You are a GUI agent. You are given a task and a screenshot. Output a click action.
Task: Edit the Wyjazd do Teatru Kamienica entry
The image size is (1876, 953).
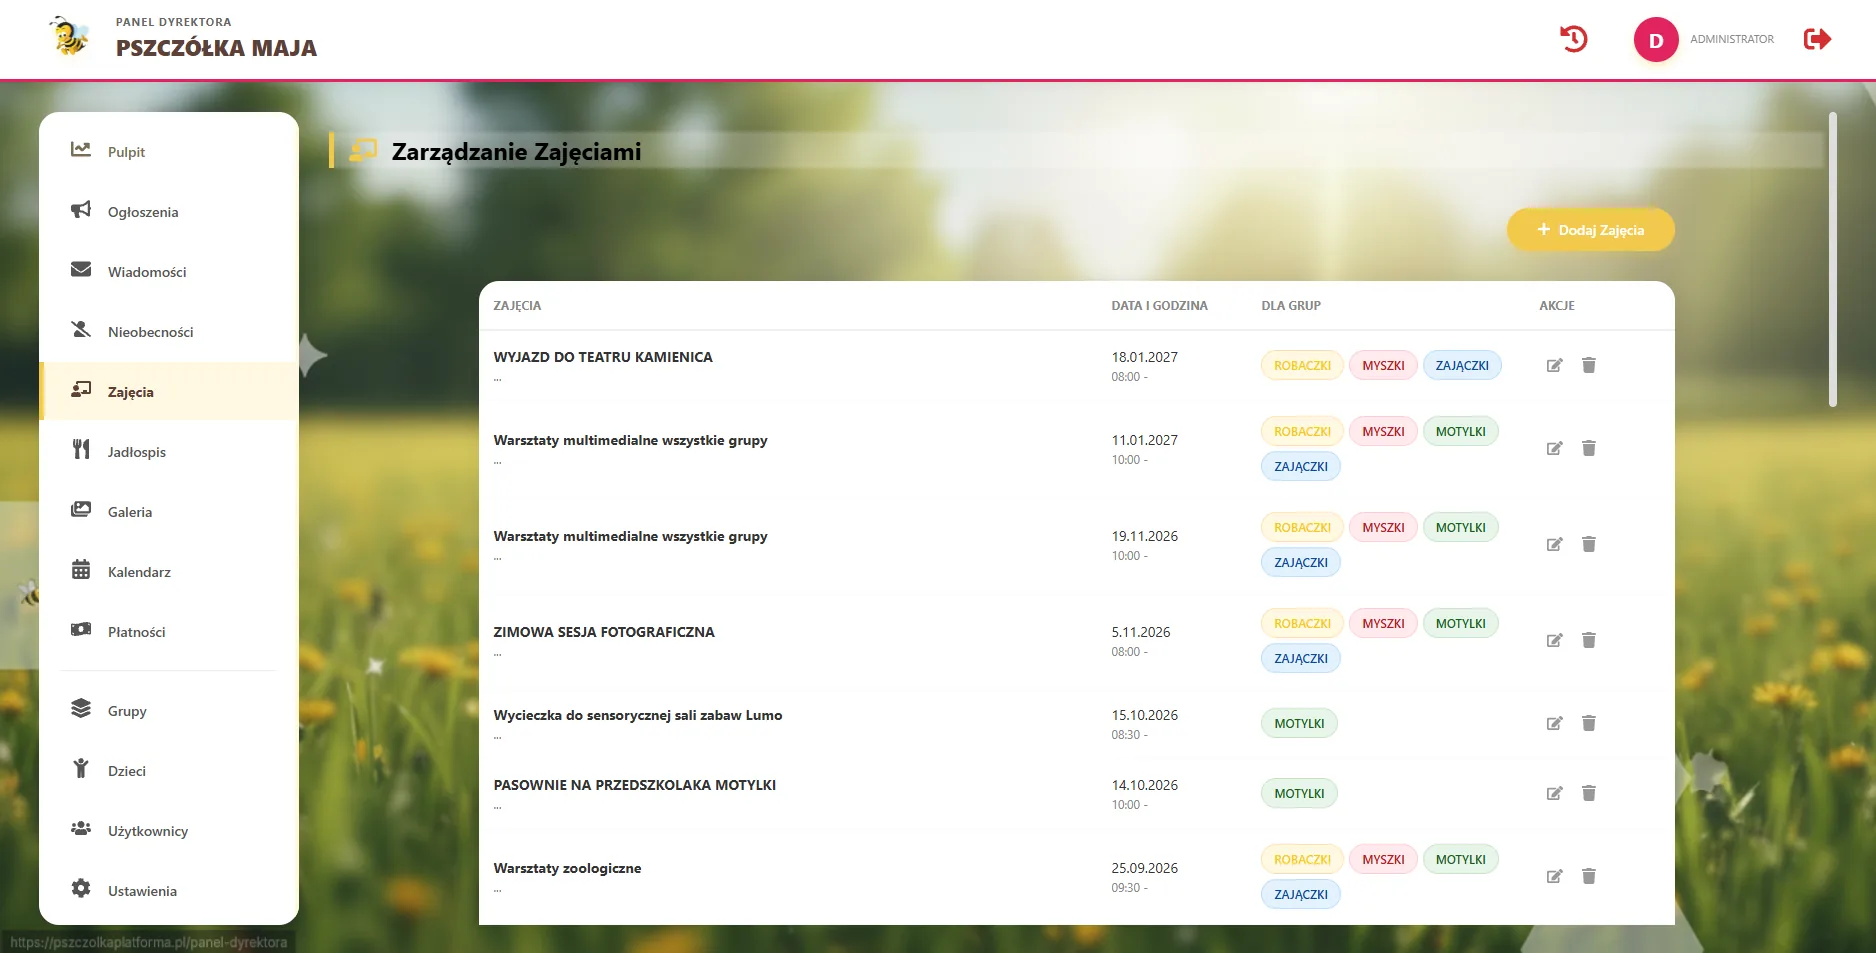(1554, 365)
